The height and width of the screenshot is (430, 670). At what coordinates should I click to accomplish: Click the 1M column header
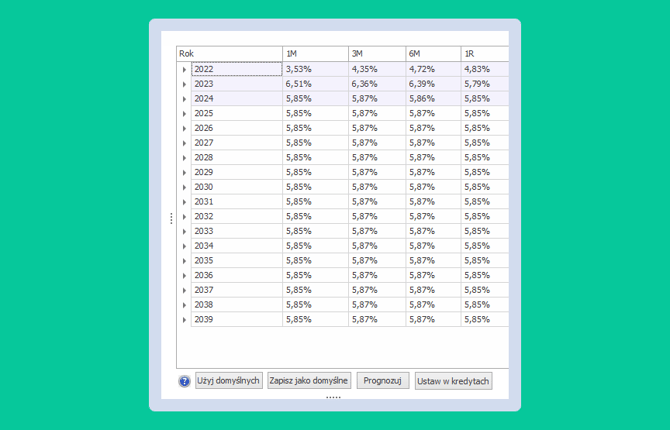click(315, 54)
